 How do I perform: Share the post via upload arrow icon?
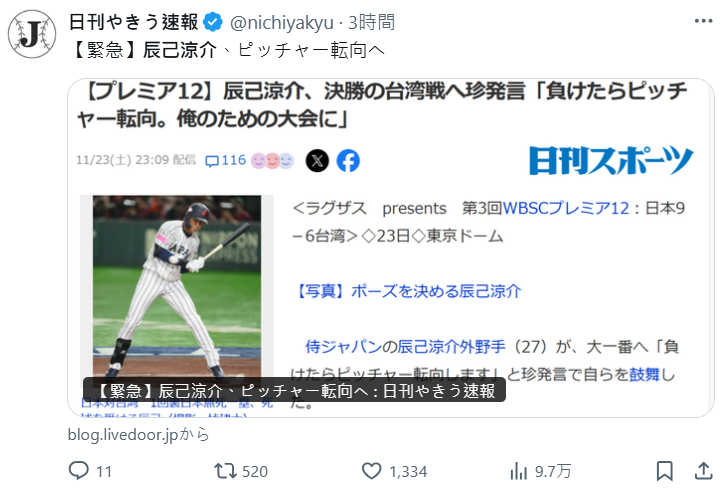click(x=703, y=471)
